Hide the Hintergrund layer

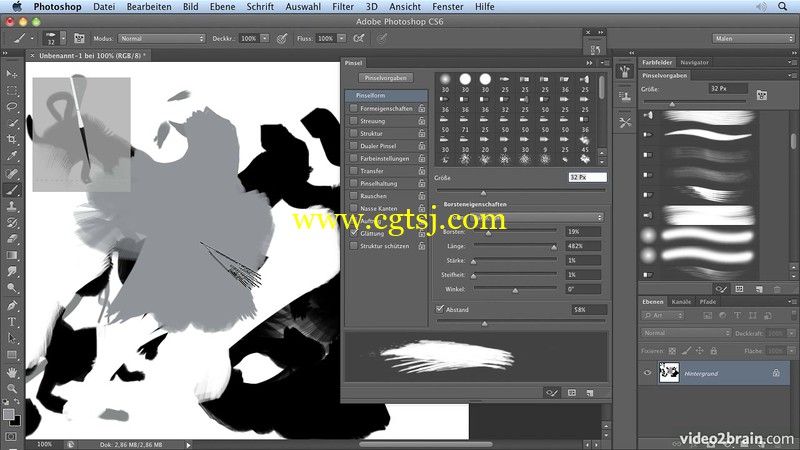click(647, 373)
